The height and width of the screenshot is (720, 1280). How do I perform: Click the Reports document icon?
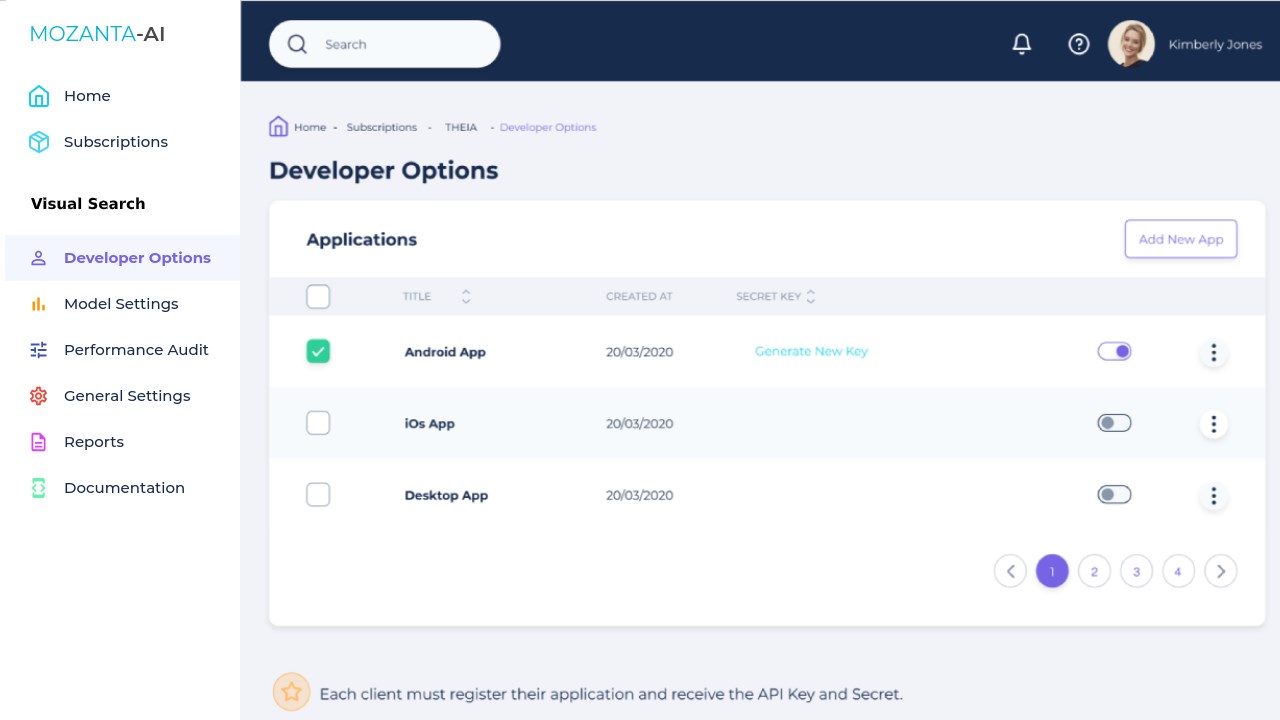click(x=39, y=442)
